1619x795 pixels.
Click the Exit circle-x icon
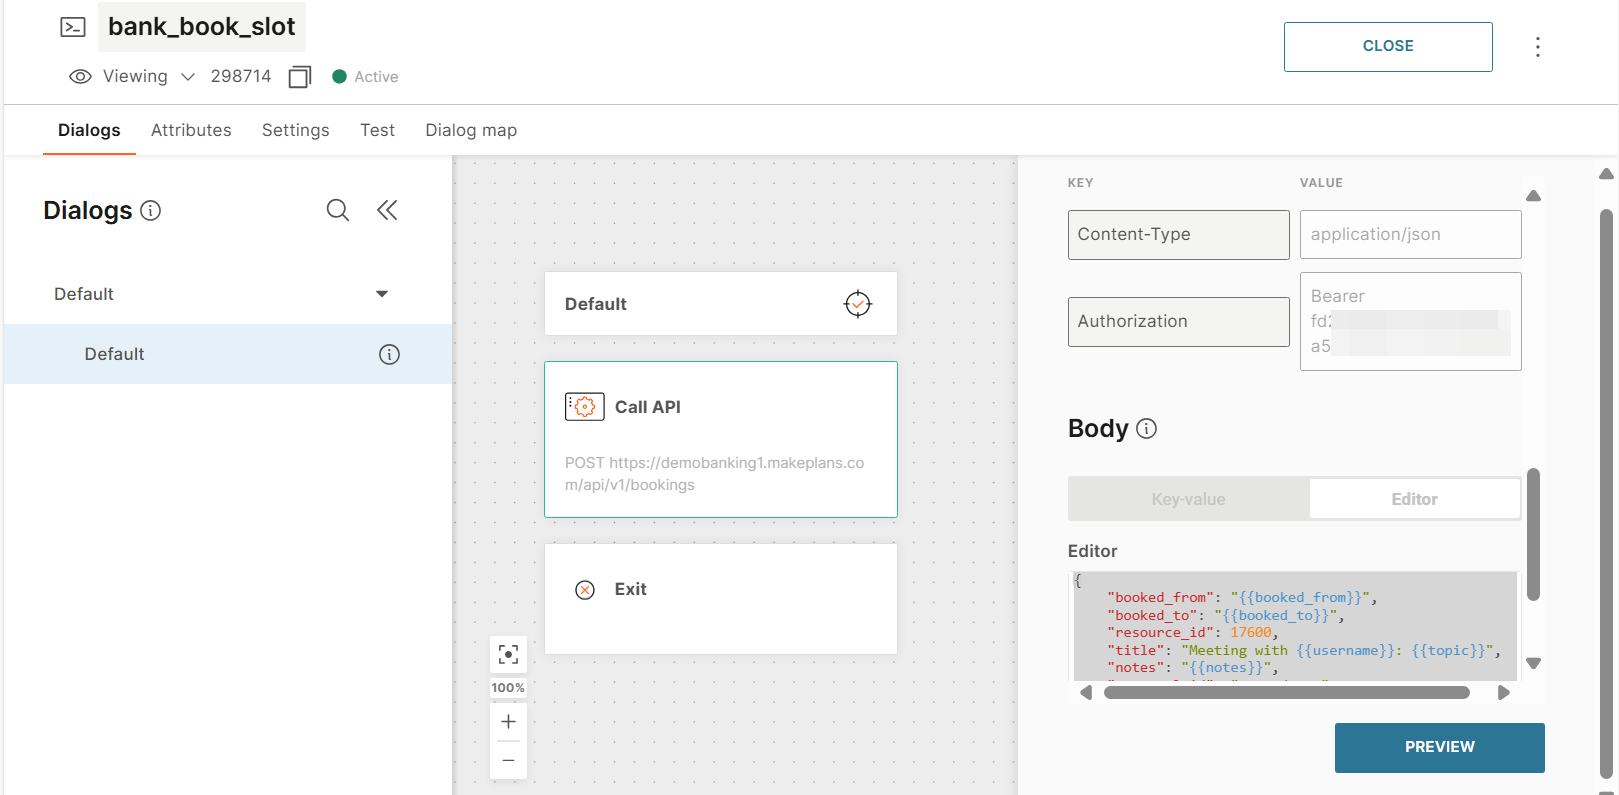click(585, 590)
